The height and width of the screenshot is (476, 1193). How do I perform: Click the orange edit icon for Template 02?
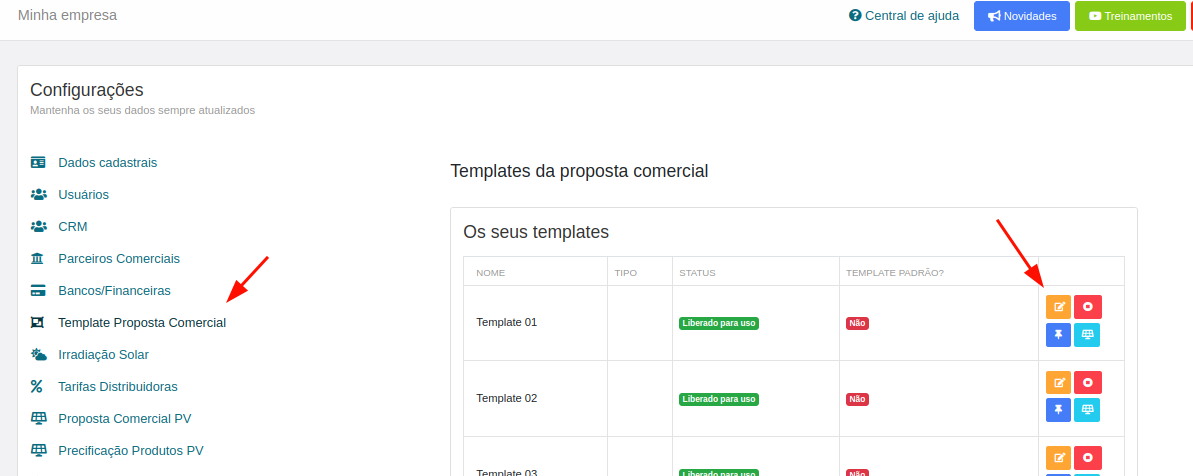point(1058,382)
